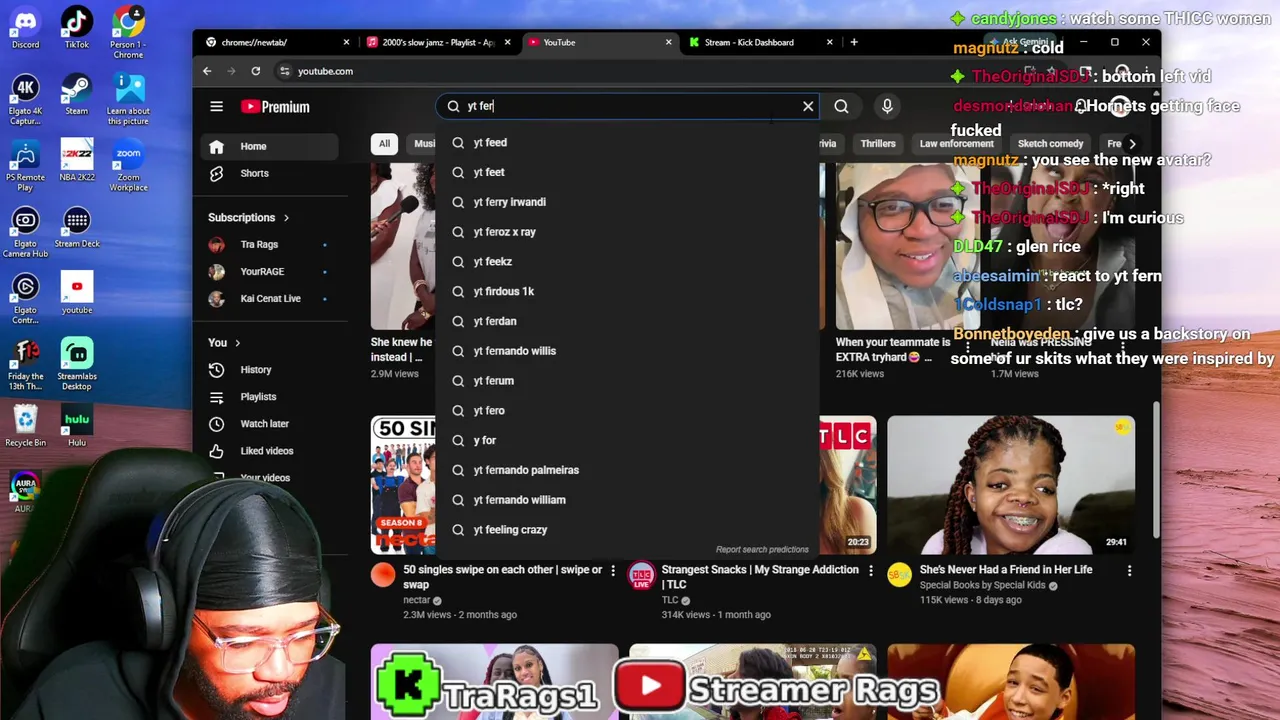The width and height of the screenshot is (1280, 720).
Task: Open Stream Deck desktop icon
Action: click(76, 227)
